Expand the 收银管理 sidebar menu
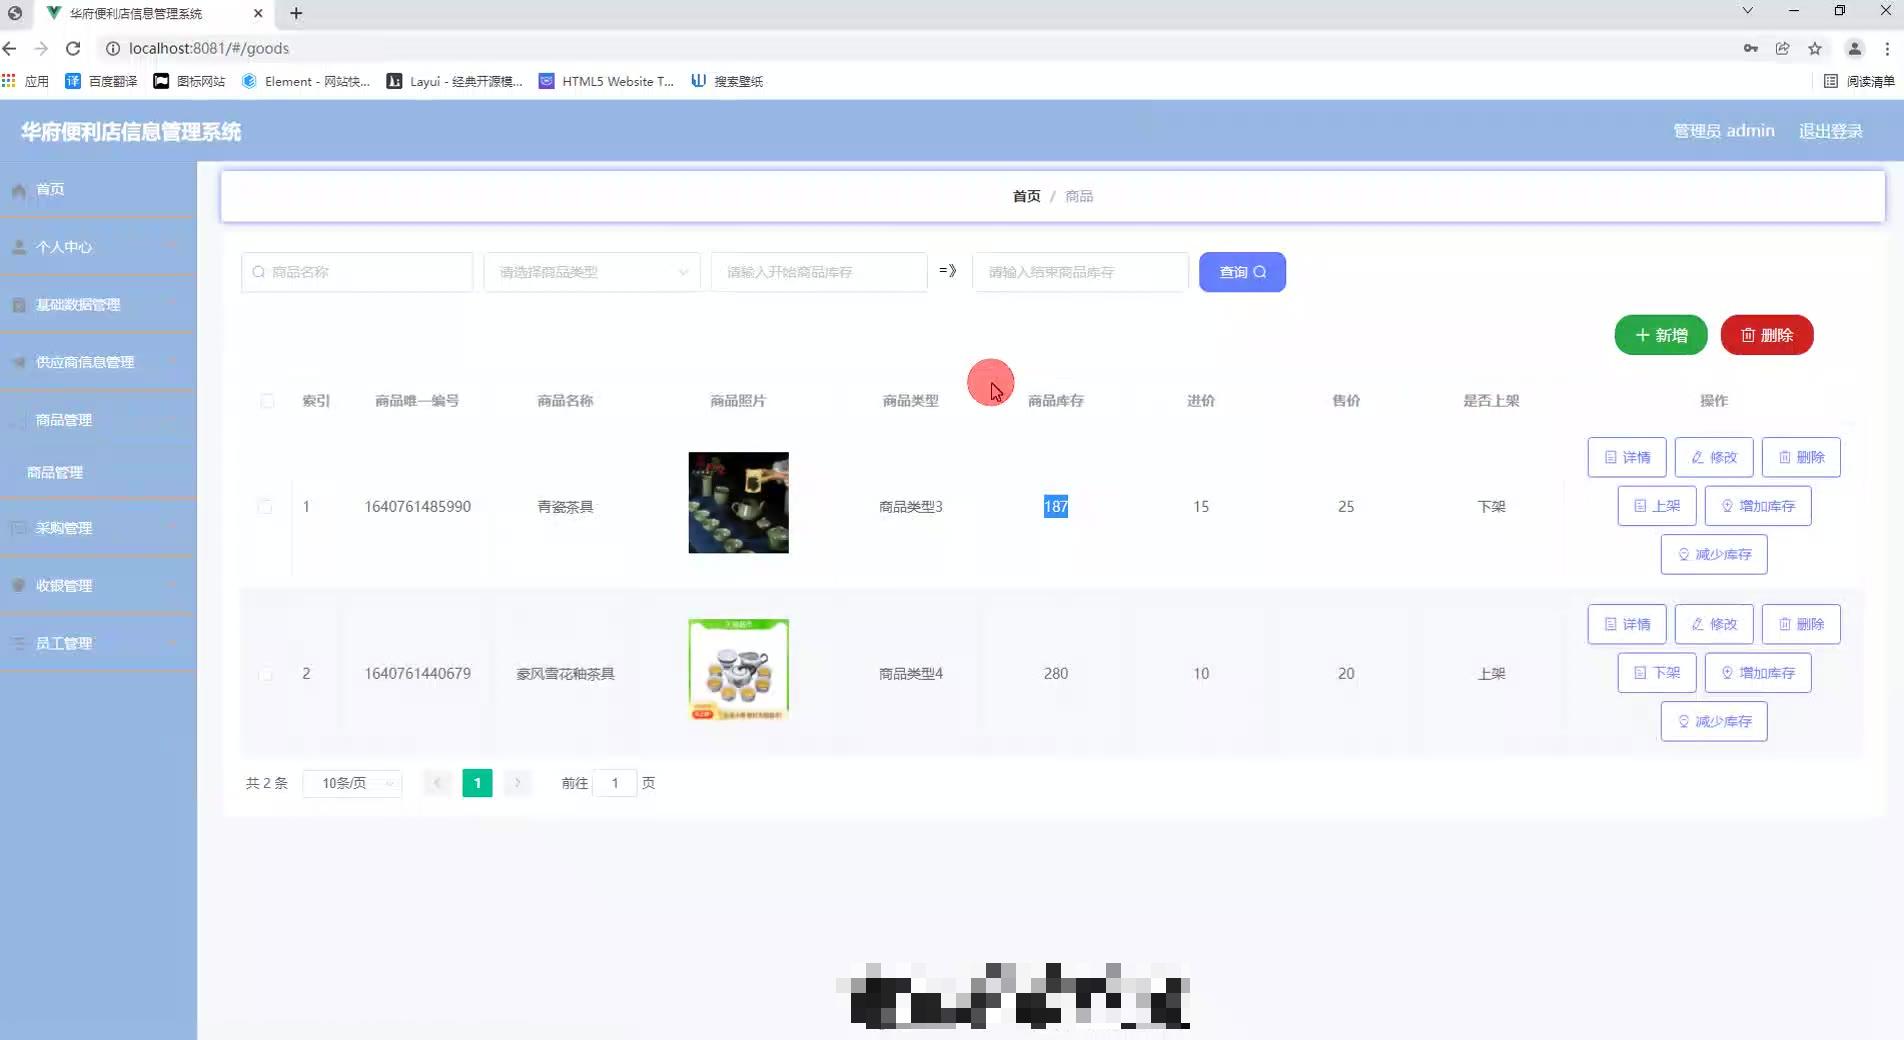 (98, 586)
